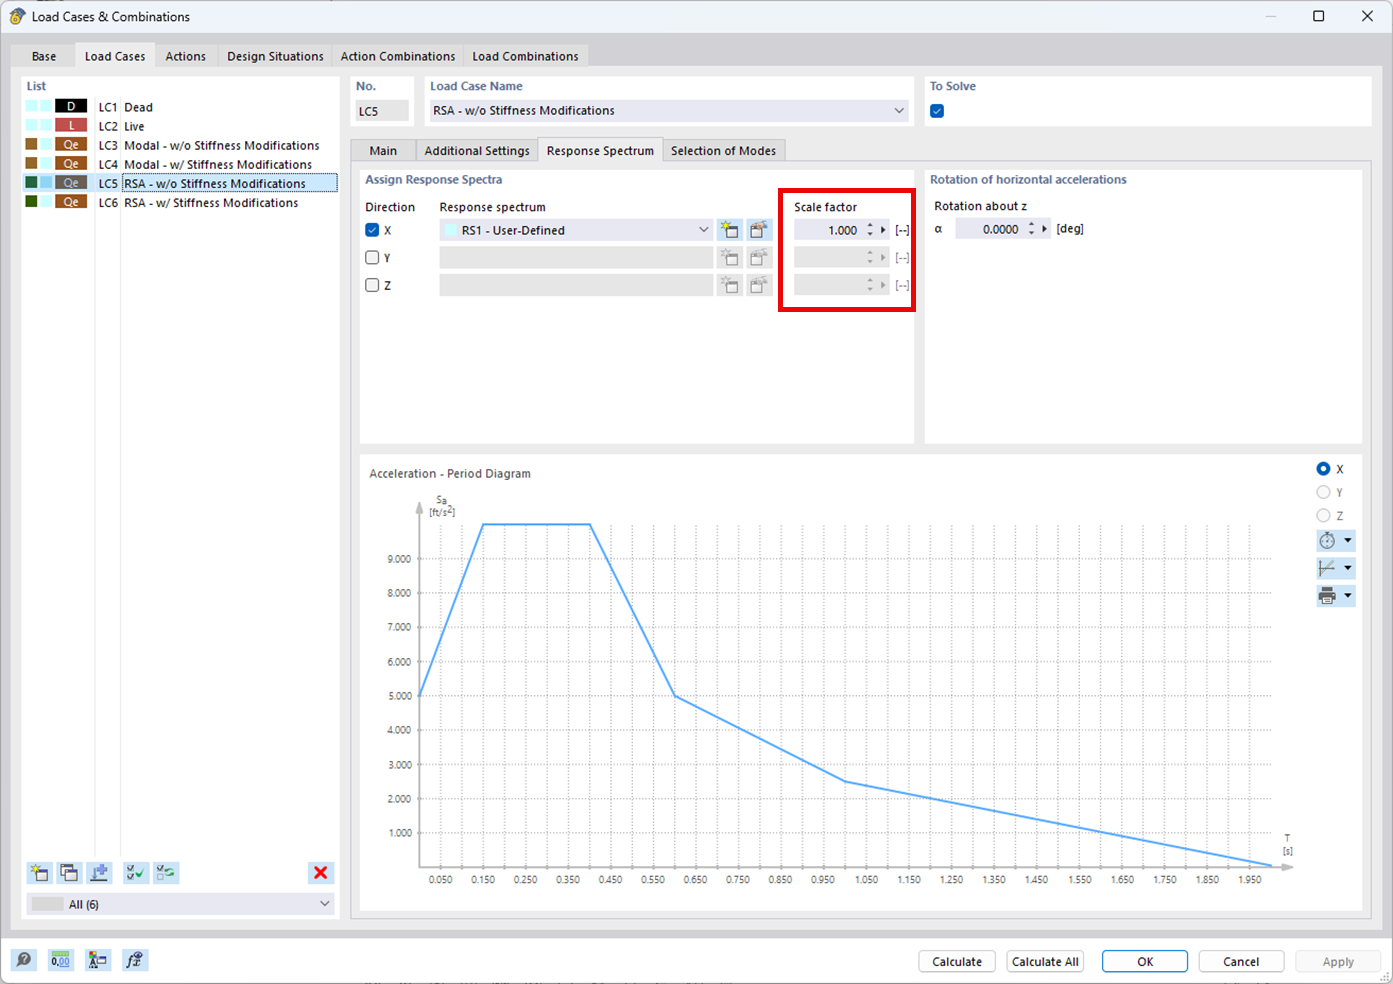Open the units and decimal places settings
The image size is (1393, 984).
(60, 960)
